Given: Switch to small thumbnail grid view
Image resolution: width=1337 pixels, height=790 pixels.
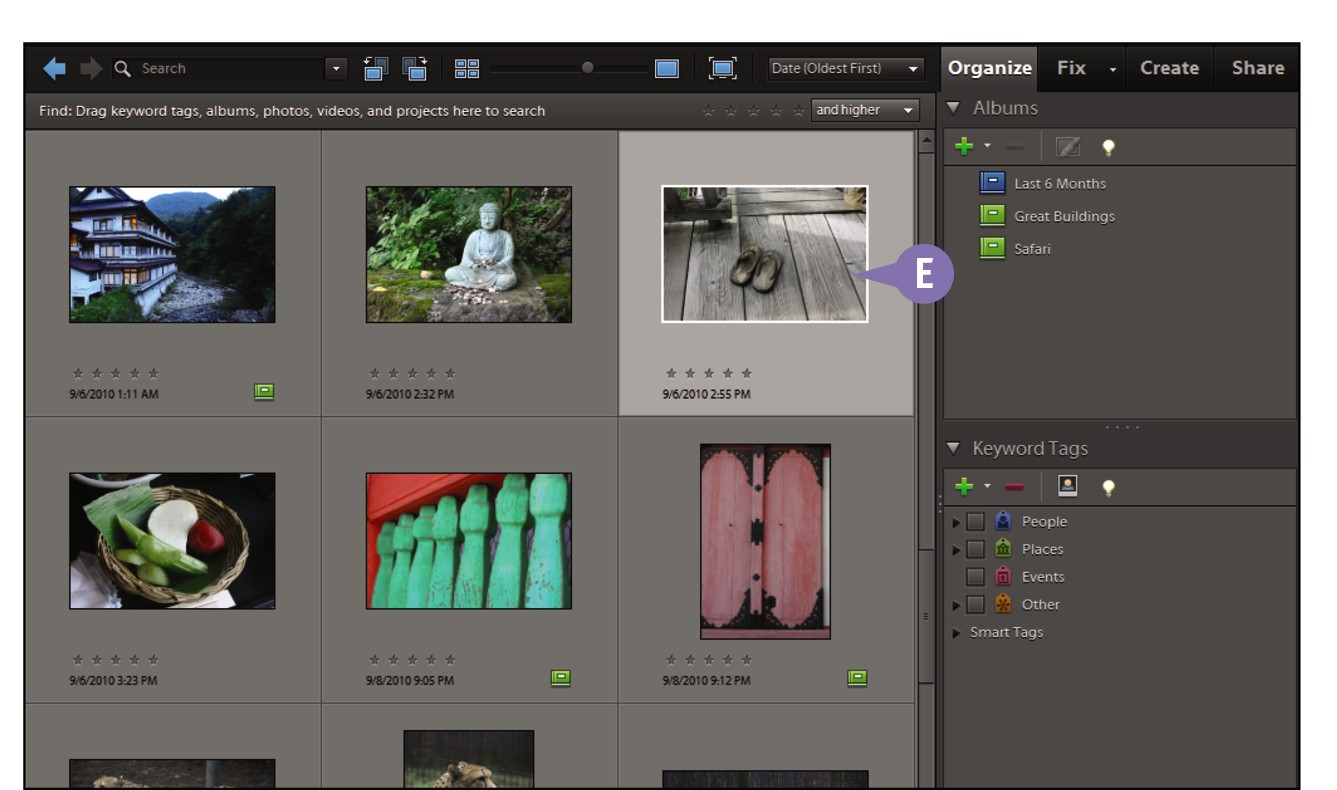Looking at the screenshot, I should [467, 69].
